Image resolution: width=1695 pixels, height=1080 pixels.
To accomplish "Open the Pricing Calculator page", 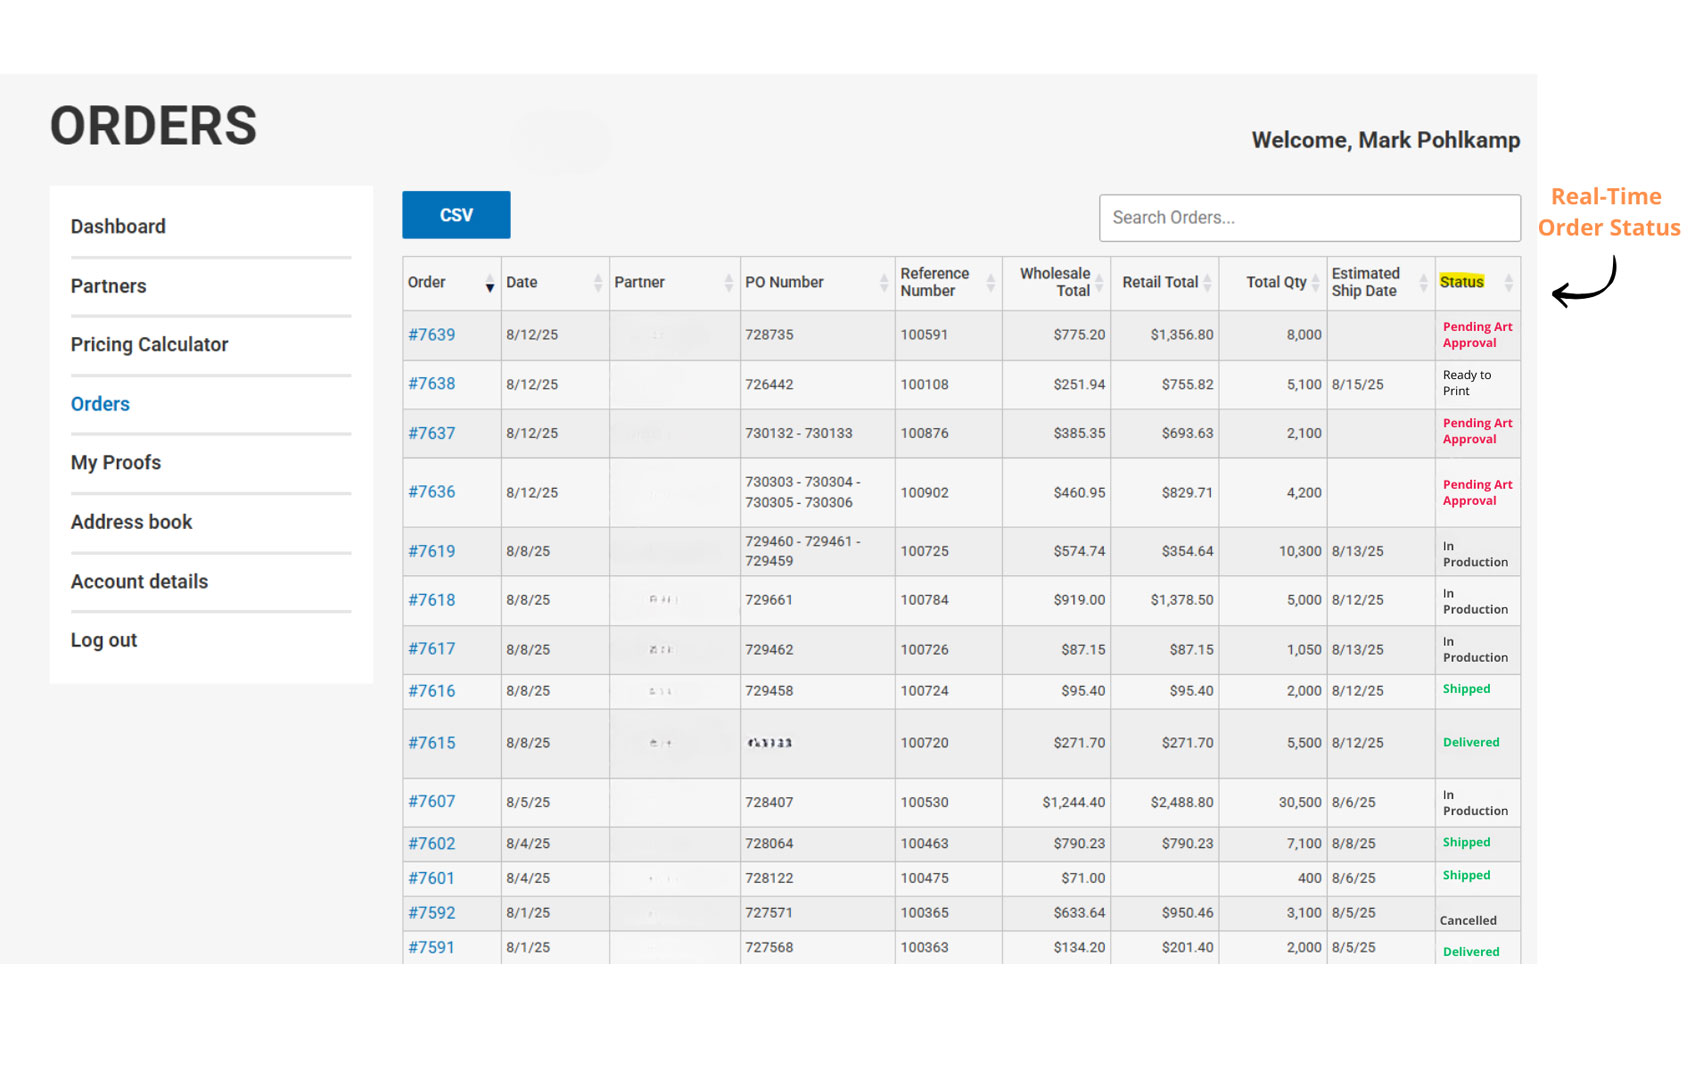I will [149, 345].
